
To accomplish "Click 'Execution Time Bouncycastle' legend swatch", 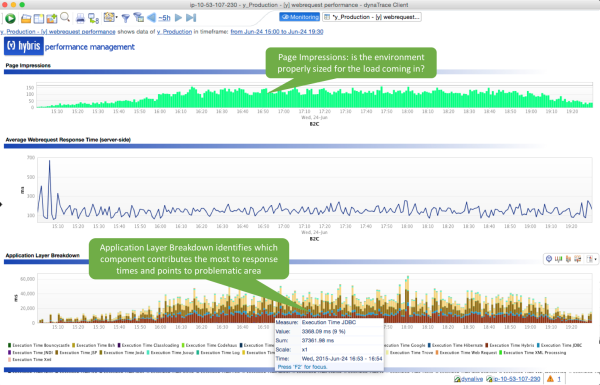I will pos(10,345).
